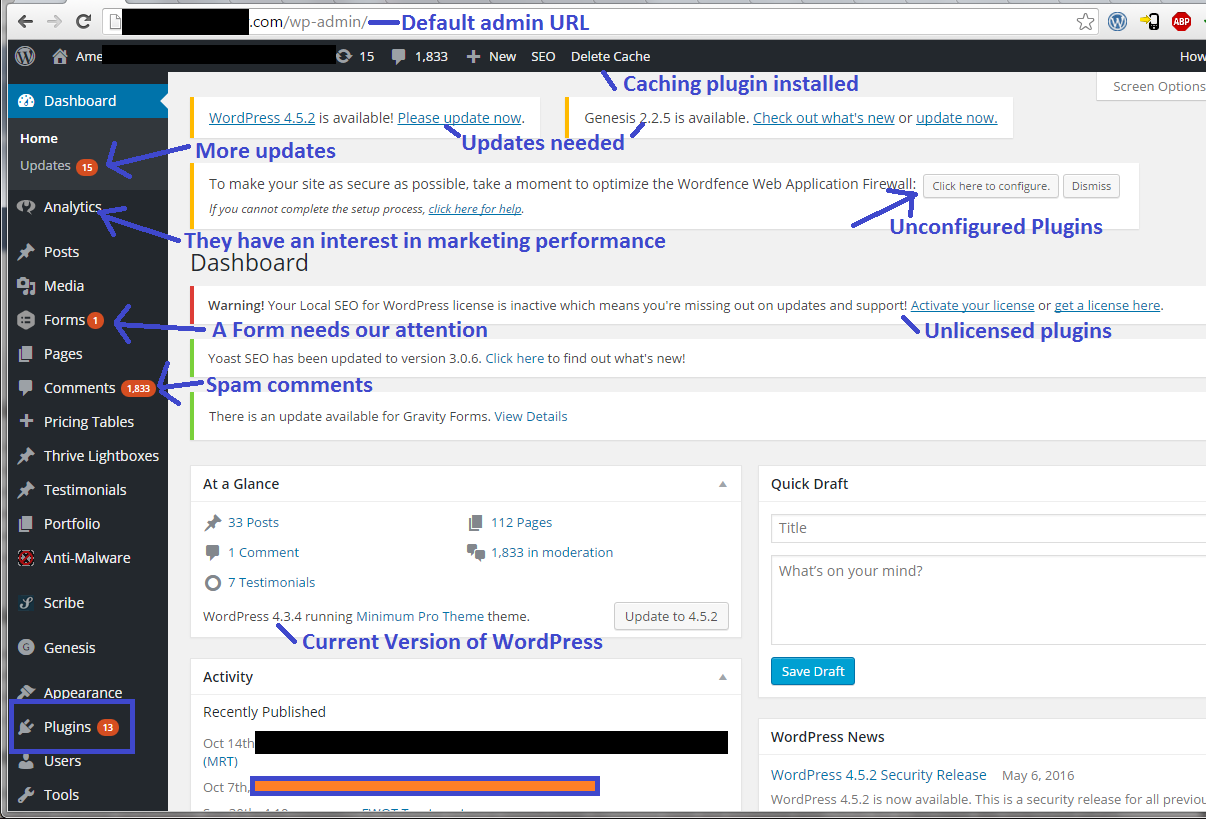Open Gravity Forms 'View Details' link
The width and height of the screenshot is (1206, 819).
point(531,416)
